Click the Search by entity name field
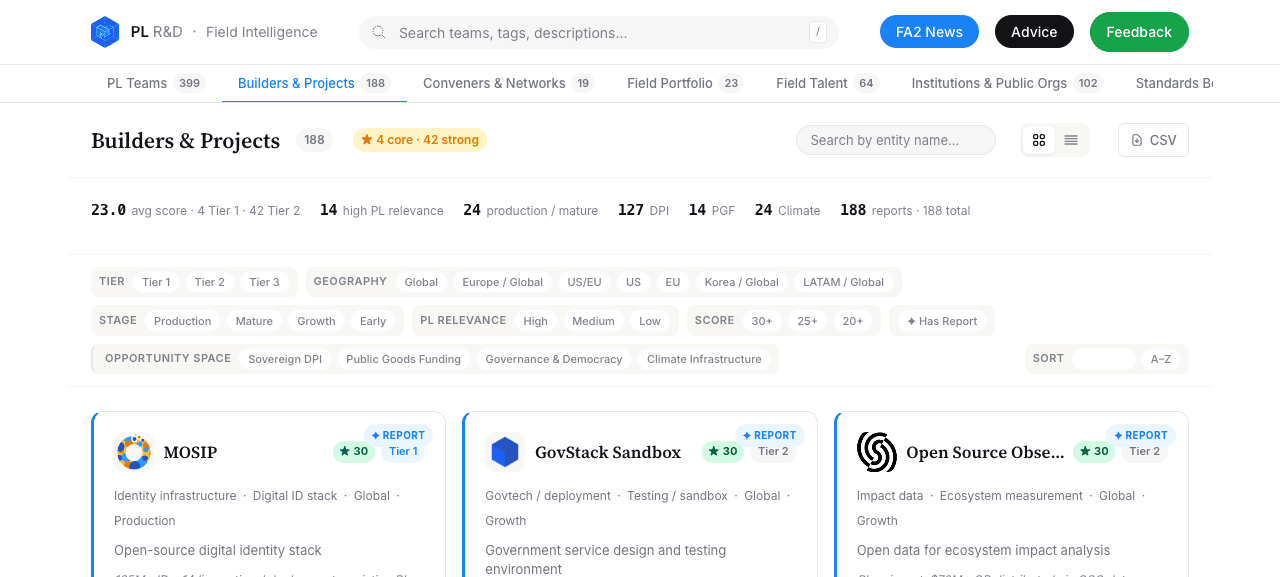This screenshot has height=577, width=1280. [896, 140]
